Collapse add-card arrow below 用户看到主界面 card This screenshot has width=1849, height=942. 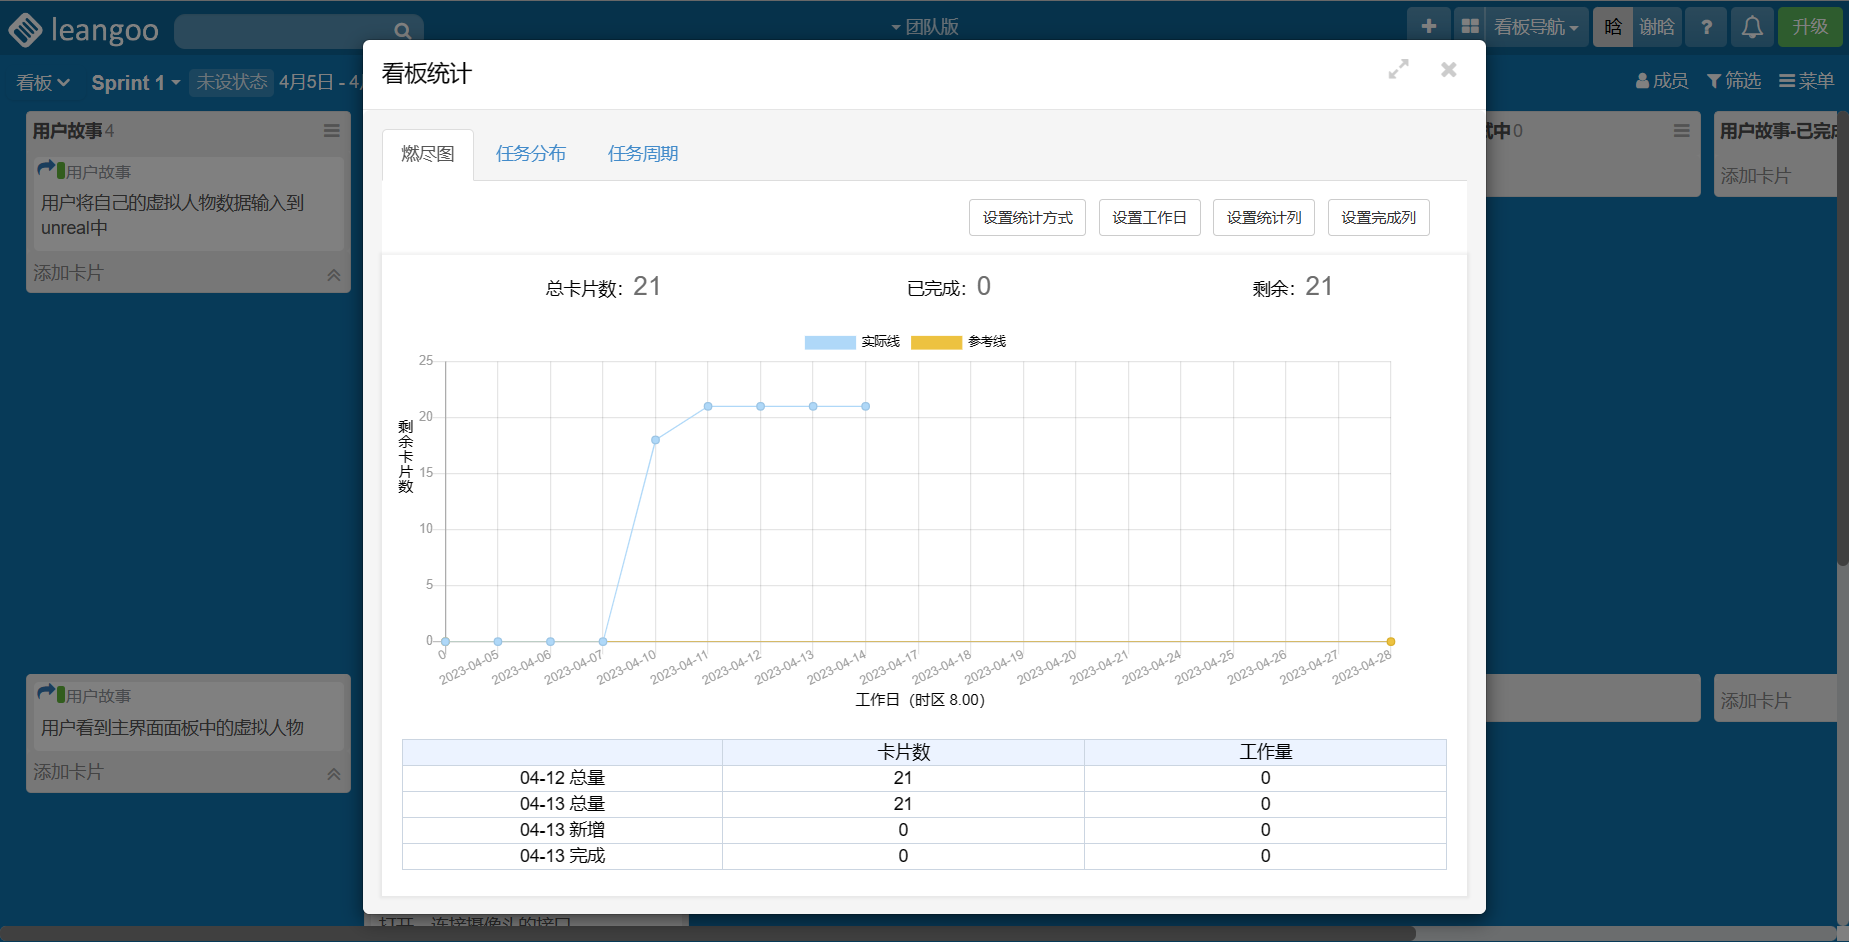[334, 774]
